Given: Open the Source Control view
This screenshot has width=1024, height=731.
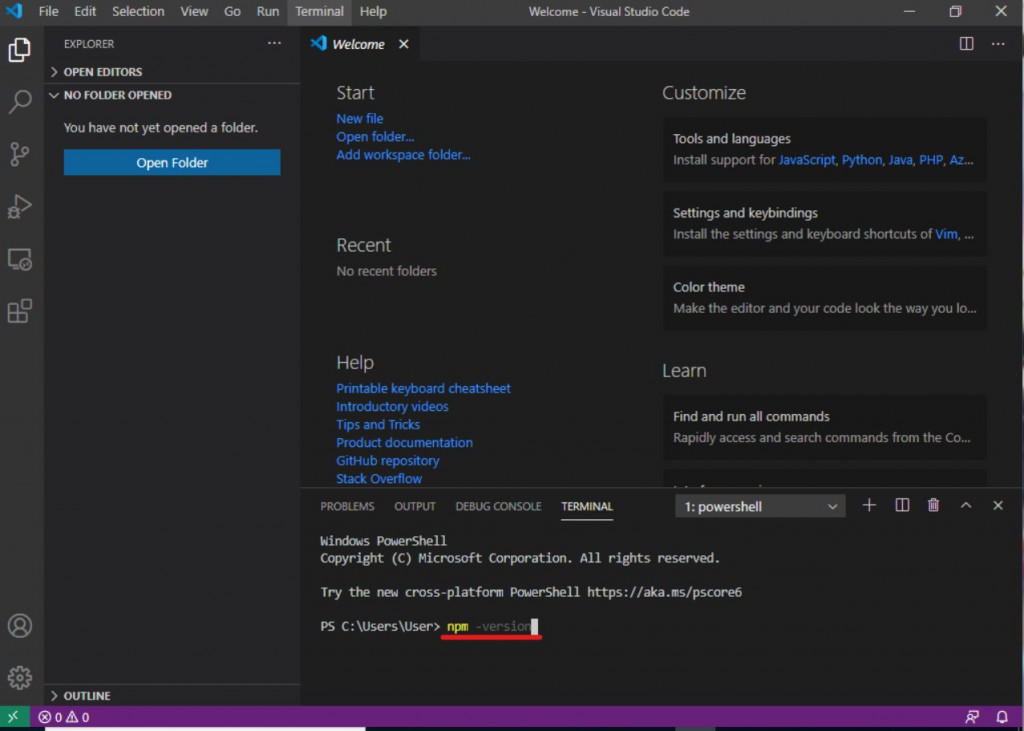Looking at the screenshot, I should pyautogui.click(x=20, y=154).
